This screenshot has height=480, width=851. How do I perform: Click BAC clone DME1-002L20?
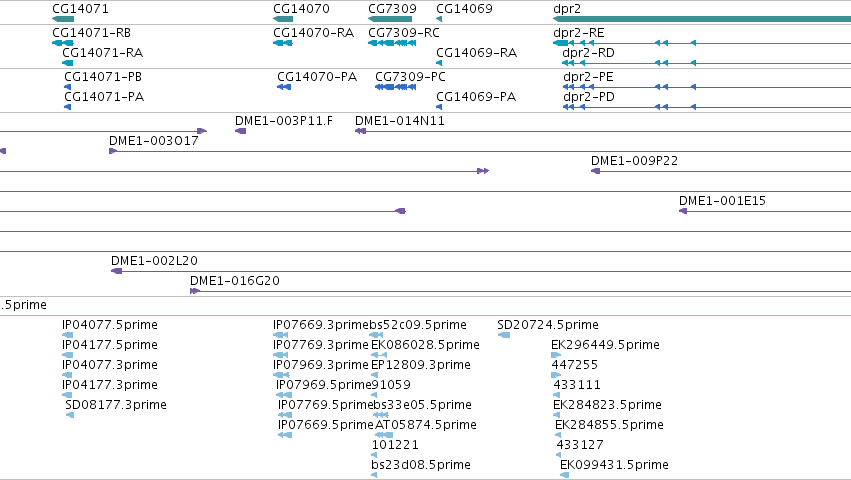(x=154, y=261)
